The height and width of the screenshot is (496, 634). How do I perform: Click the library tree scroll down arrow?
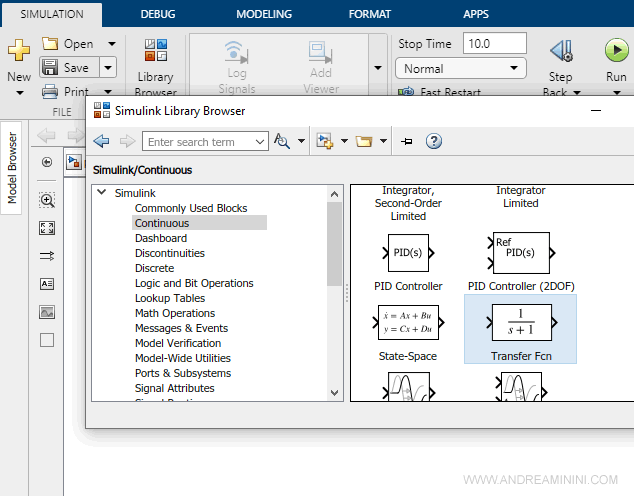pyautogui.click(x=334, y=393)
